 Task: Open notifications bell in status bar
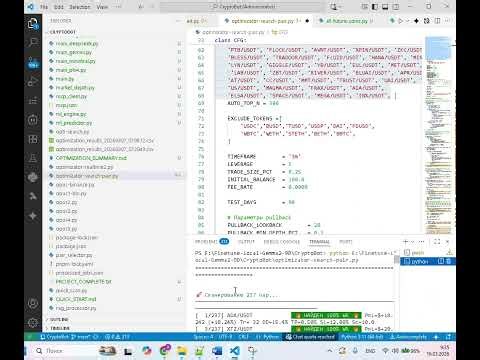tap(448, 337)
